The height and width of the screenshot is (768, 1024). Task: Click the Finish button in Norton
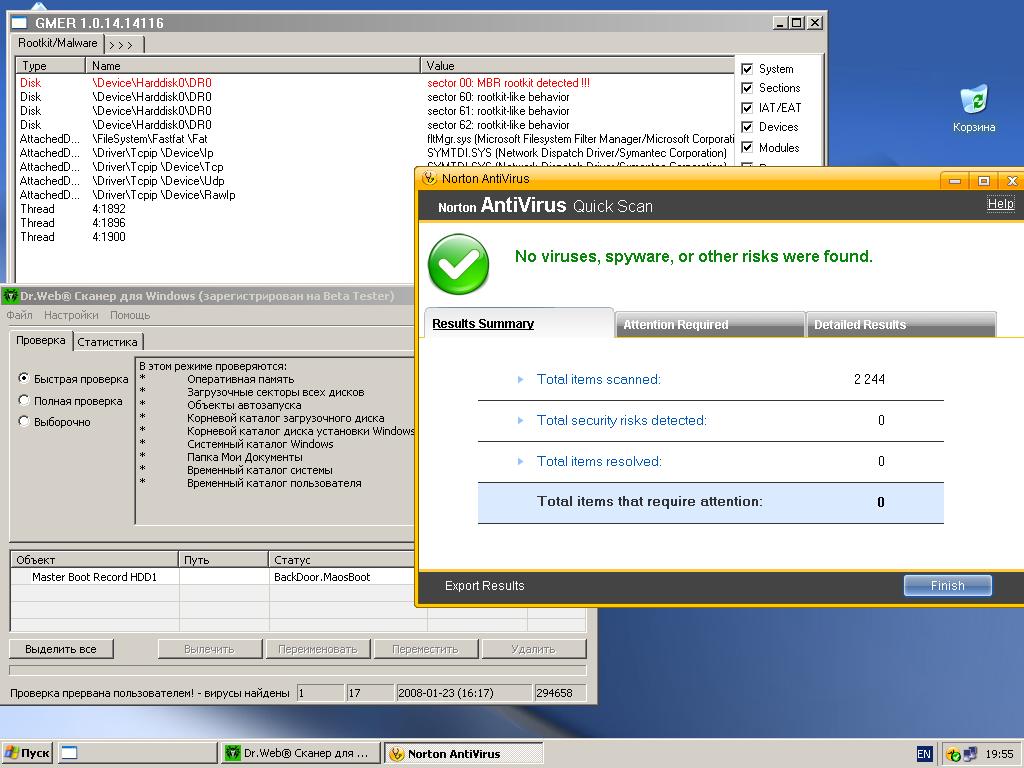coord(948,586)
